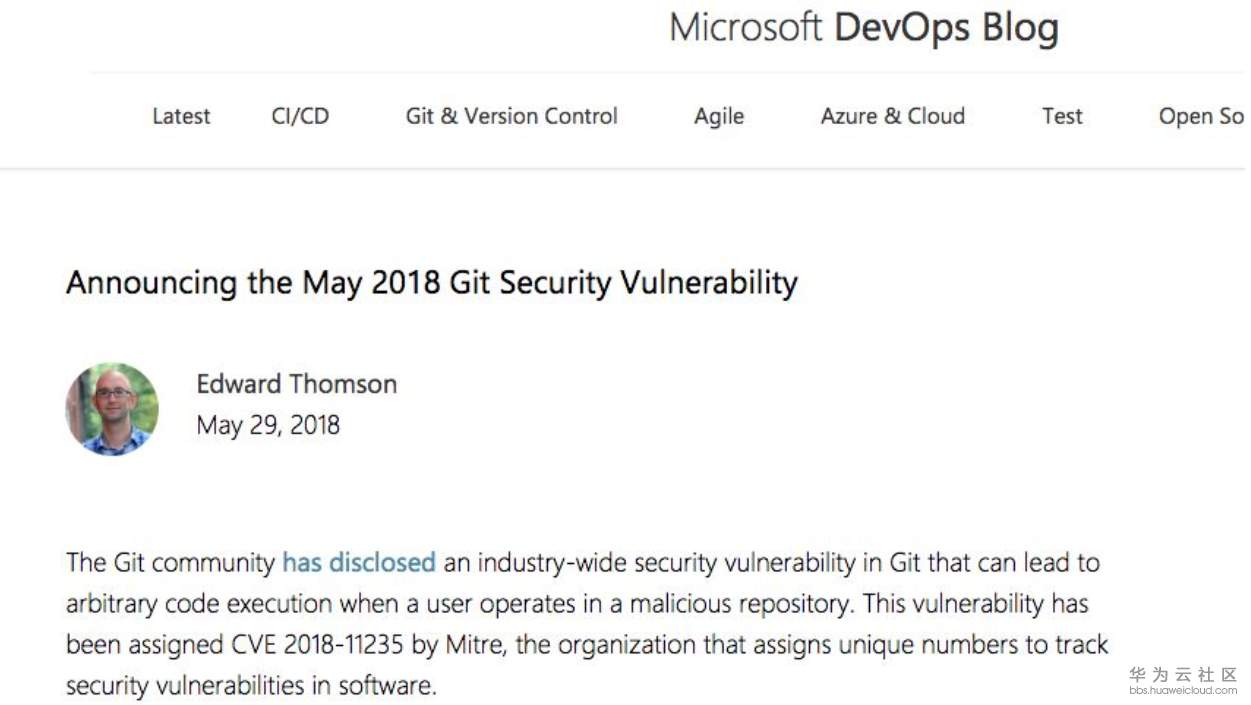
Task: Follow the "has disclosed" hyperlink
Action: coord(359,562)
